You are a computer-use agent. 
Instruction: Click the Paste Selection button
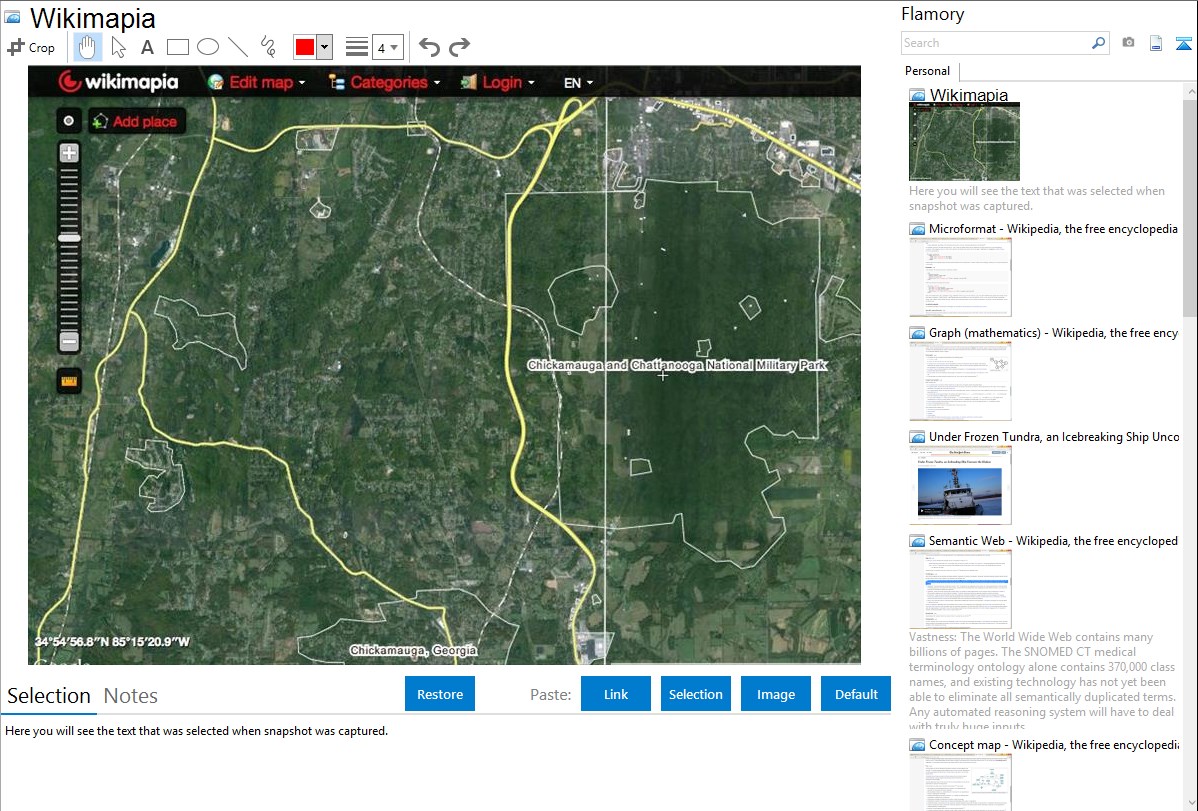[x=695, y=694]
